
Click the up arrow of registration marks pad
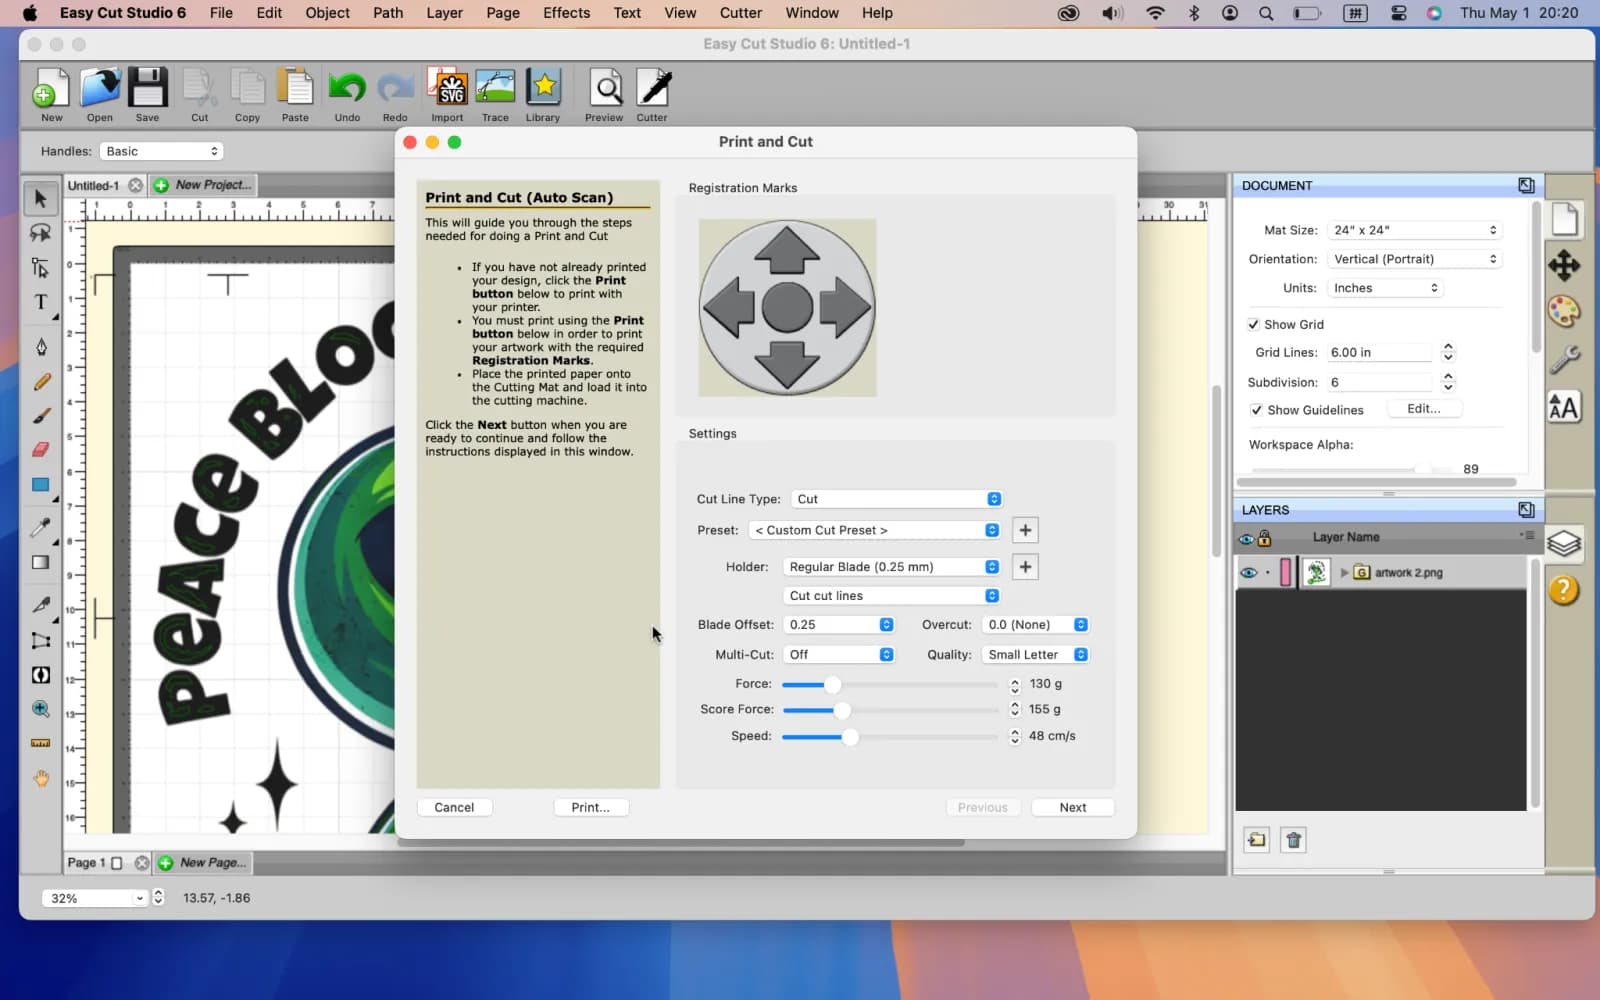pyautogui.click(x=787, y=251)
